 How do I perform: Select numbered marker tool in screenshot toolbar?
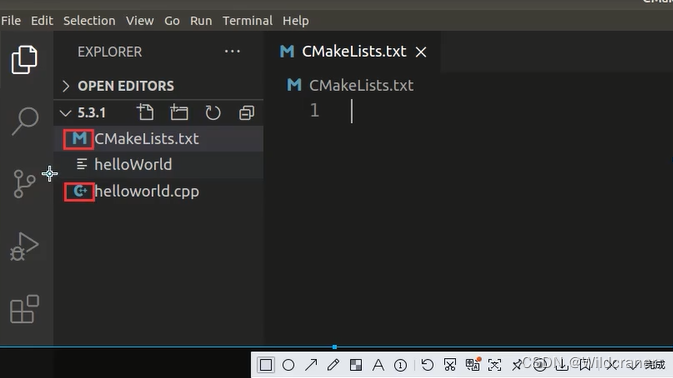(x=400, y=365)
